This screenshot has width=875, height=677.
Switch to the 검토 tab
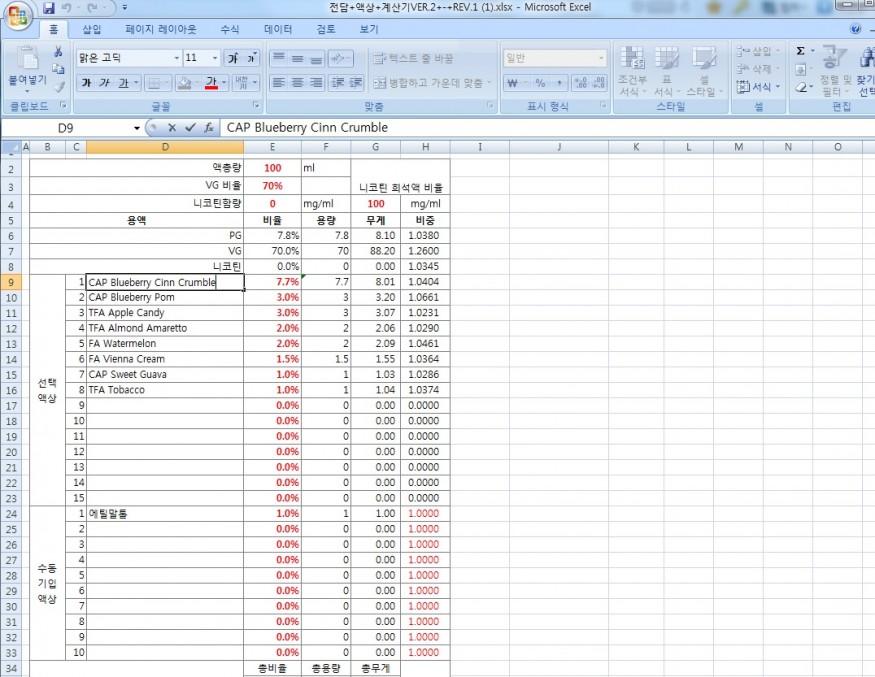tap(326, 29)
